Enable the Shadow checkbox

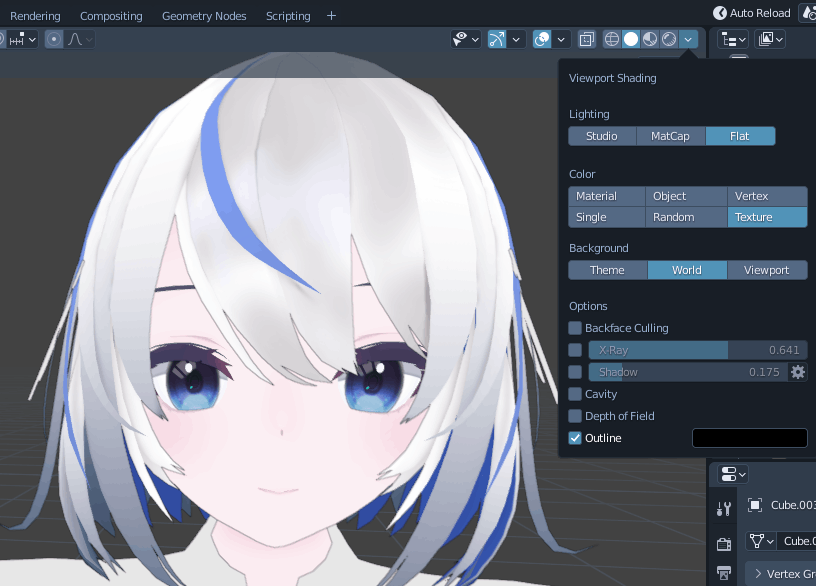[x=575, y=372]
